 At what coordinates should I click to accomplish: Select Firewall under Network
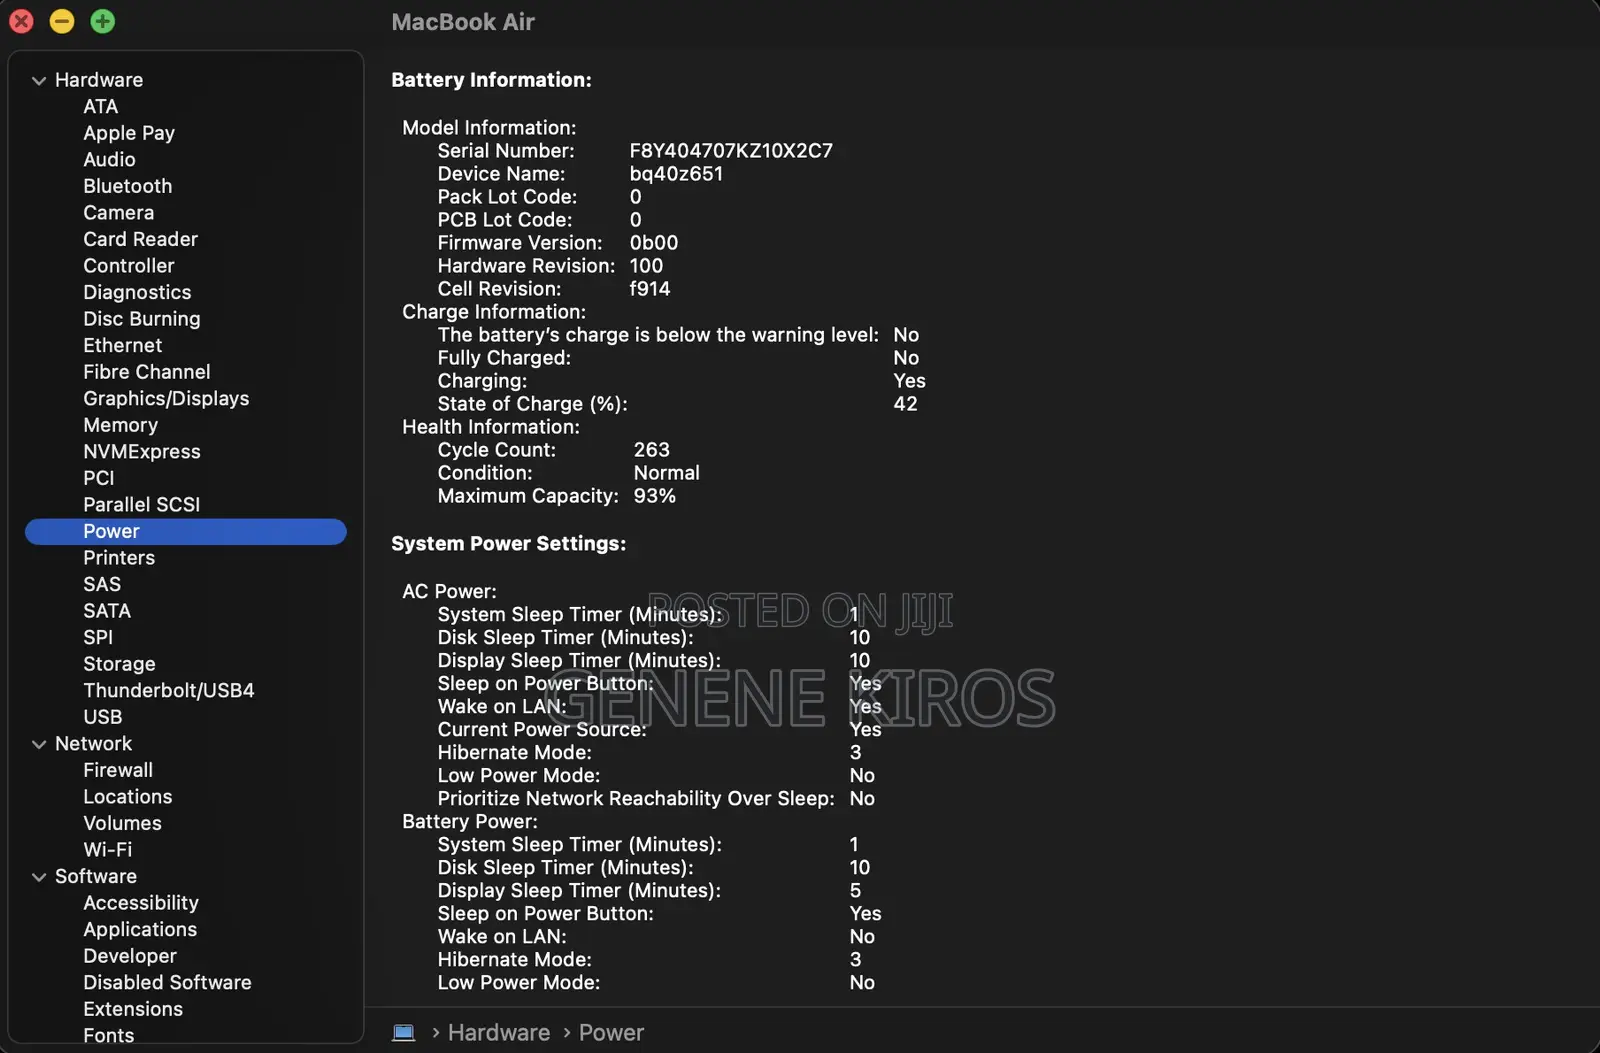pos(118,770)
